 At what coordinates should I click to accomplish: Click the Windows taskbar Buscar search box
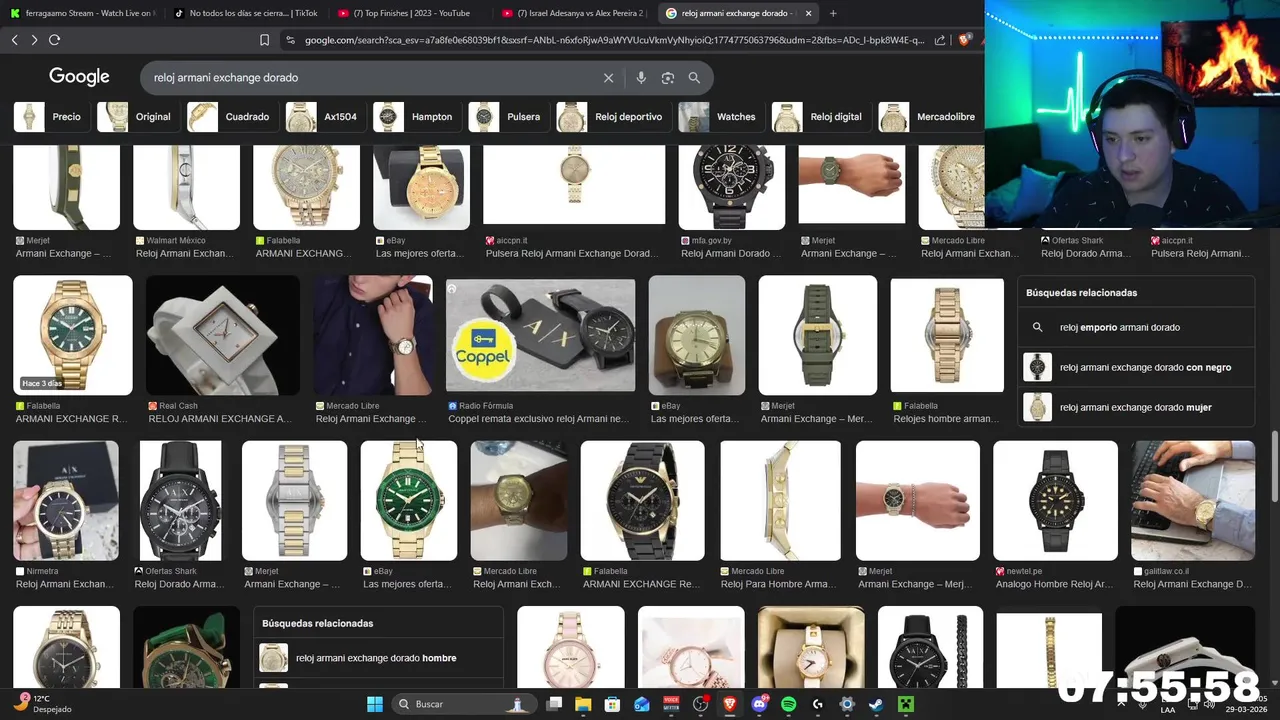pos(463,704)
